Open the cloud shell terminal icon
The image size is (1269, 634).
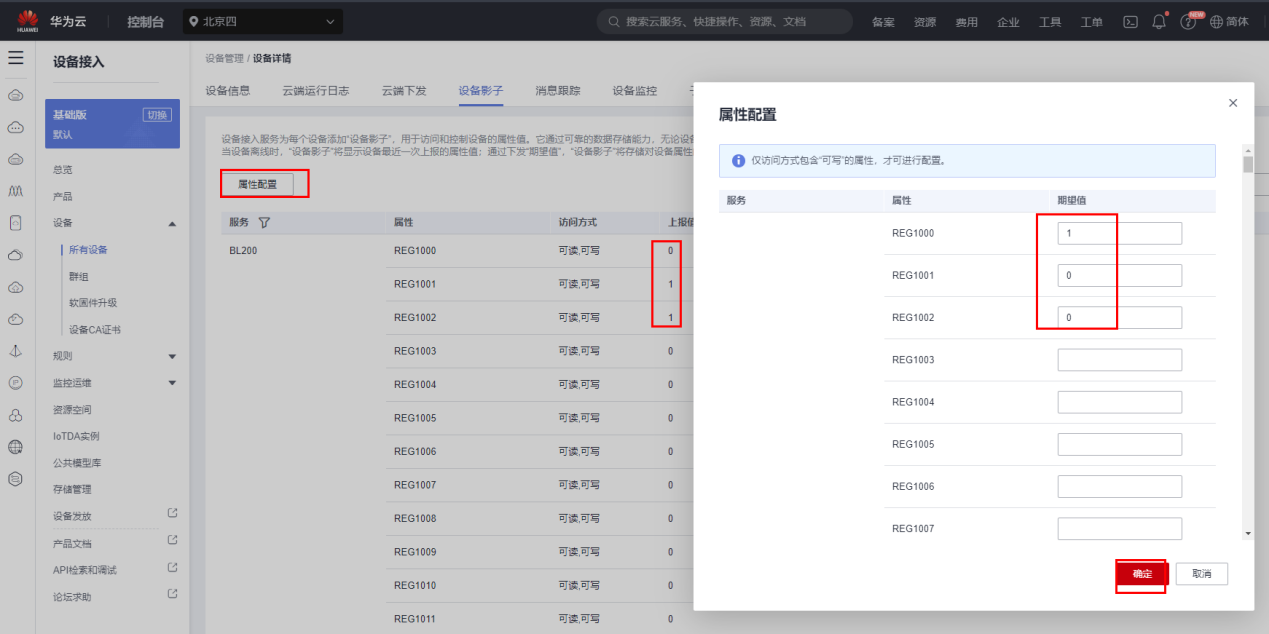click(x=1131, y=21)
